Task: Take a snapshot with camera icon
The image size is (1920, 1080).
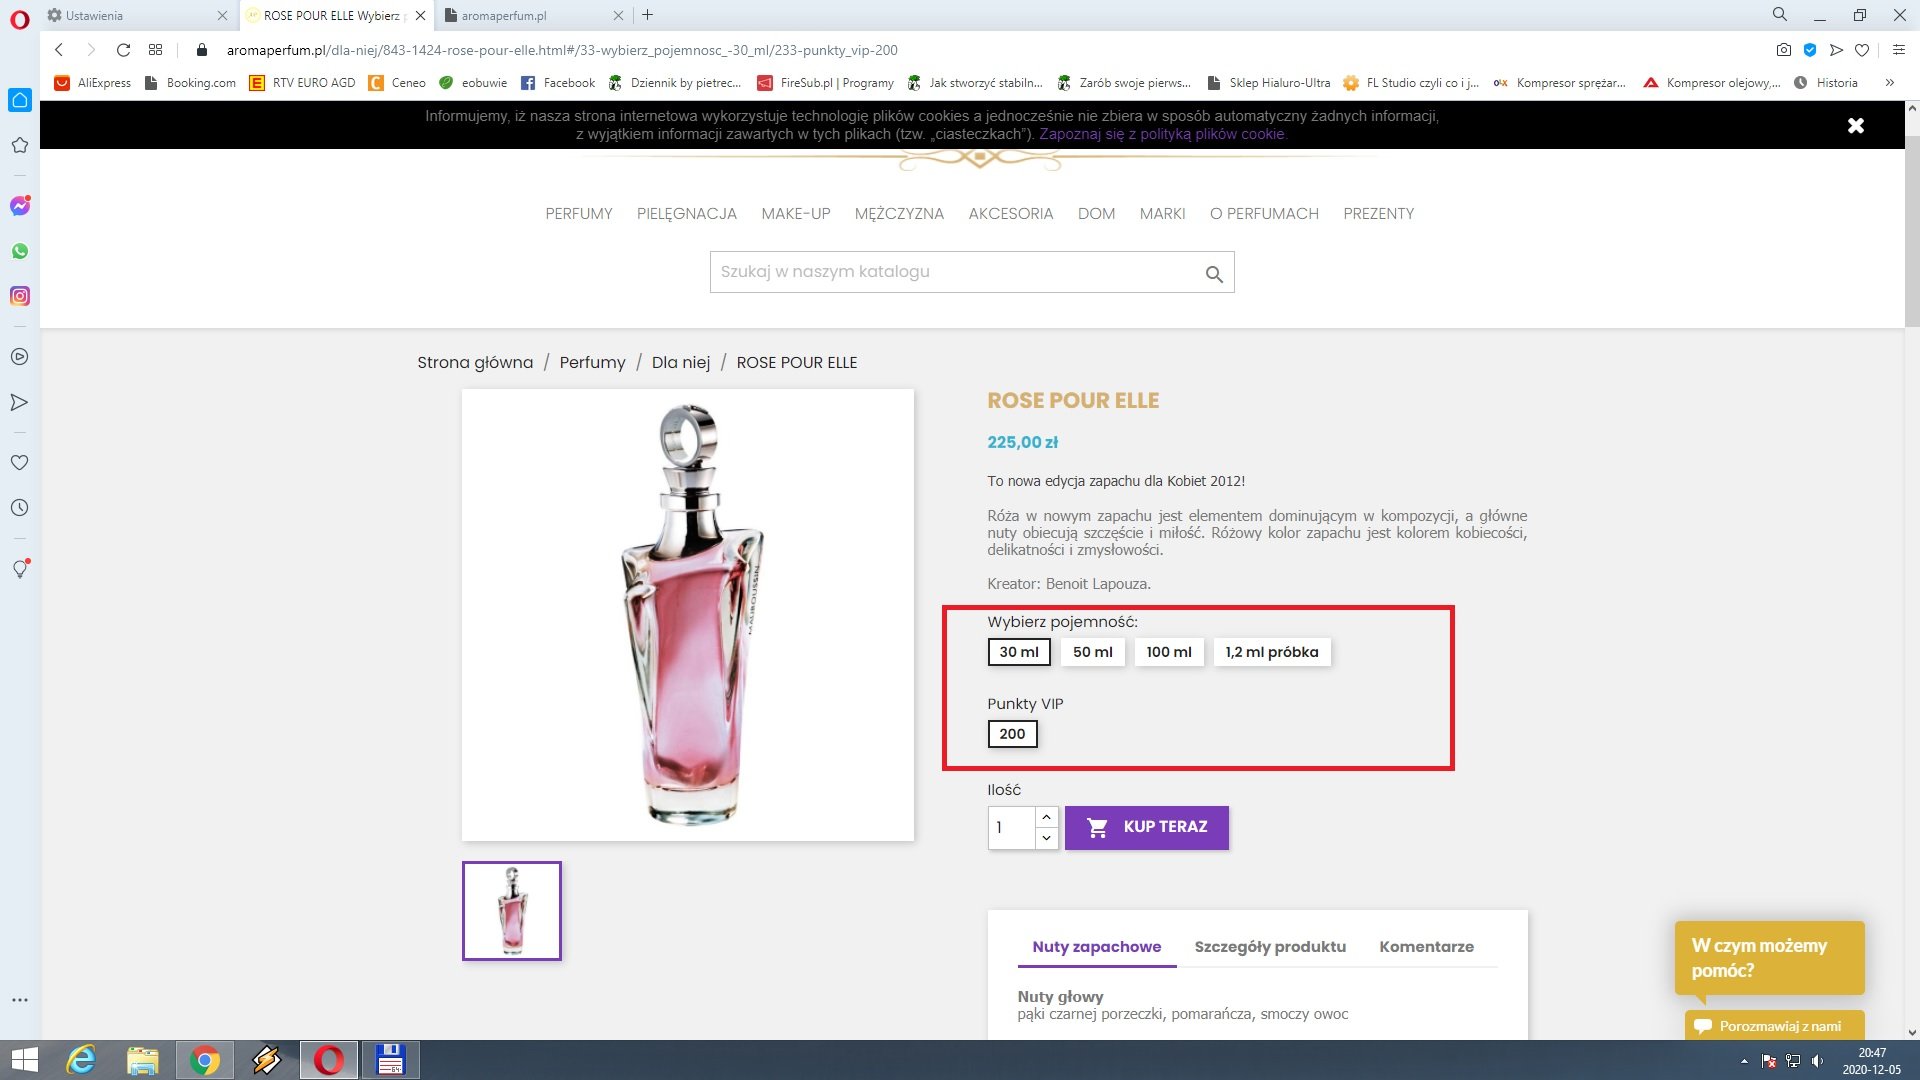Action: click(1783, 50)
